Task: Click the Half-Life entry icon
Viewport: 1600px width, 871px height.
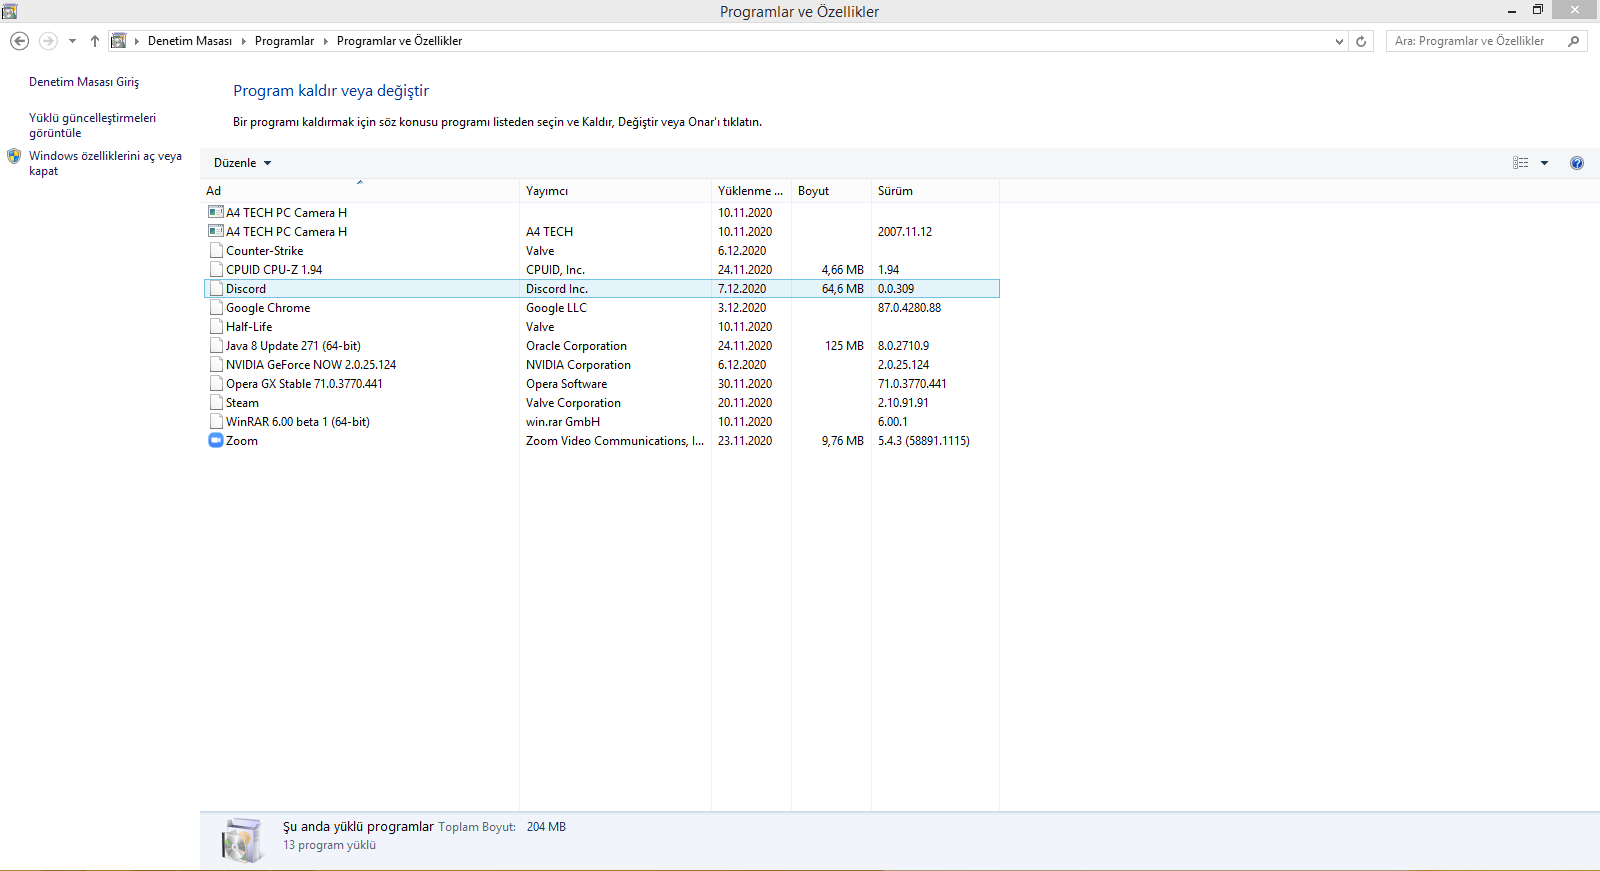Action: point(216,327)
